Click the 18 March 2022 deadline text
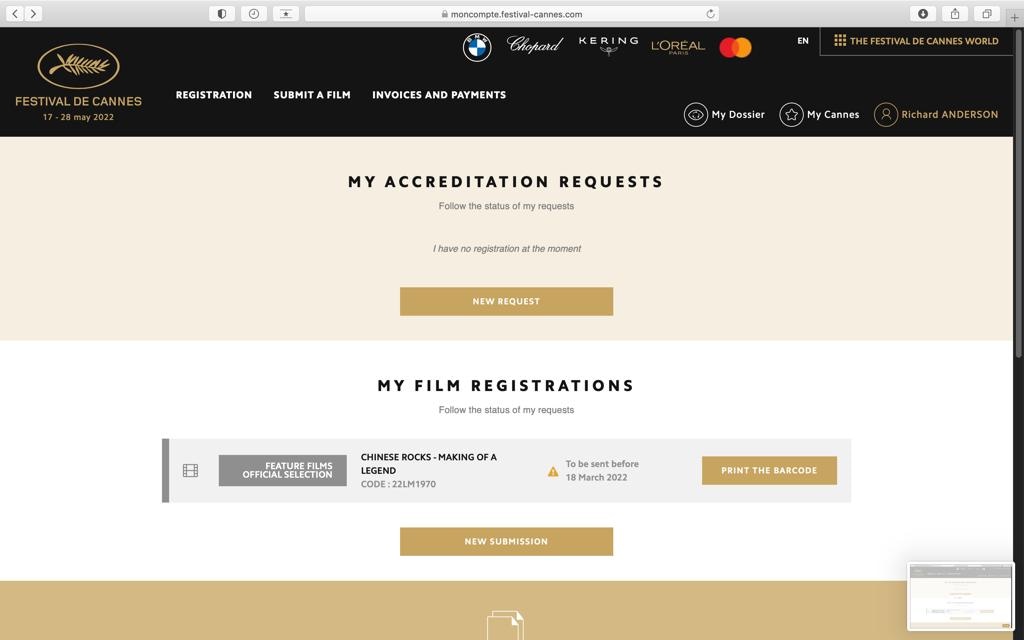This screenshot has width=1024, height=640. pos(596,477)
